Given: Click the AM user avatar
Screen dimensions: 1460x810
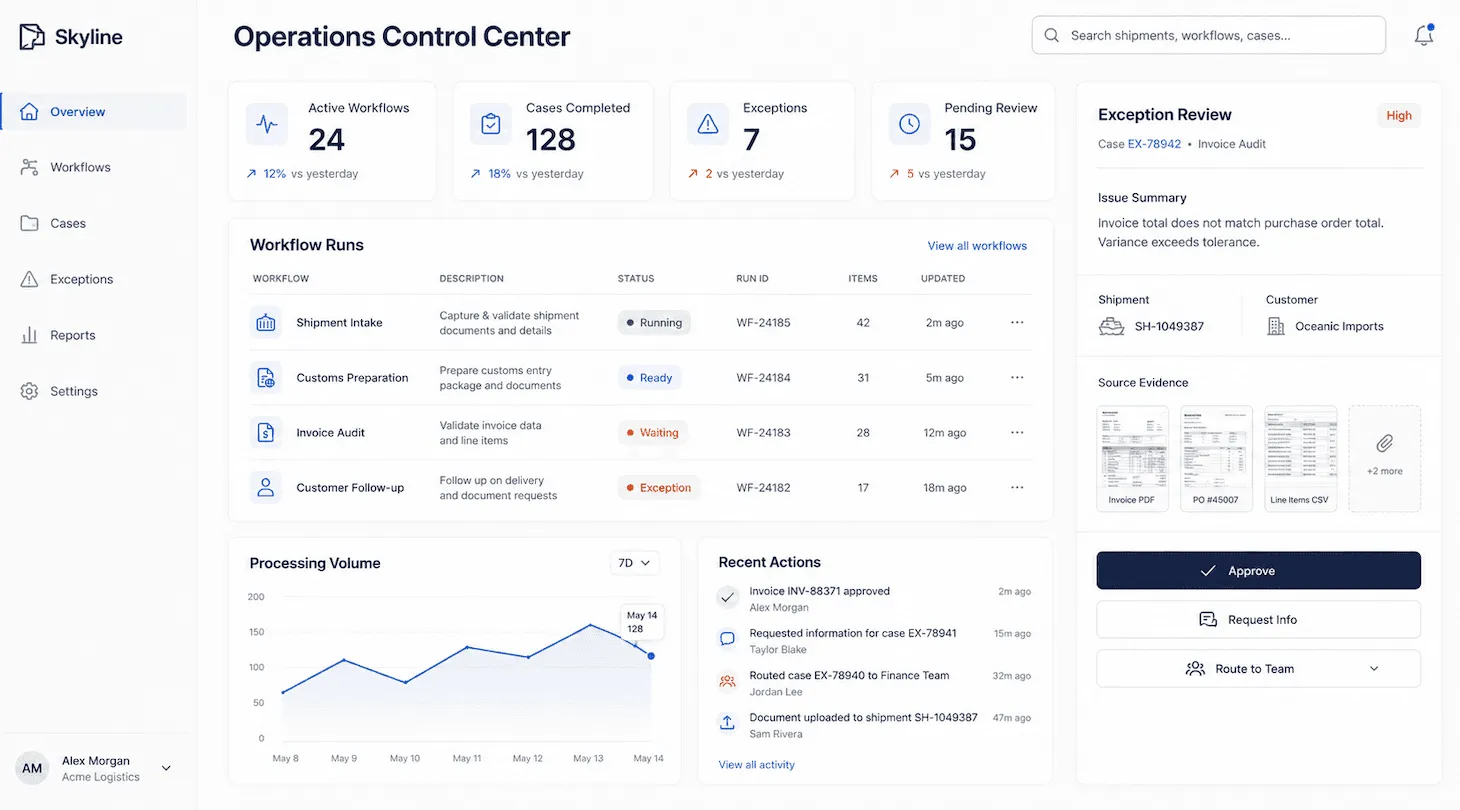Looking at the screenshot, I should pos(32,768).
